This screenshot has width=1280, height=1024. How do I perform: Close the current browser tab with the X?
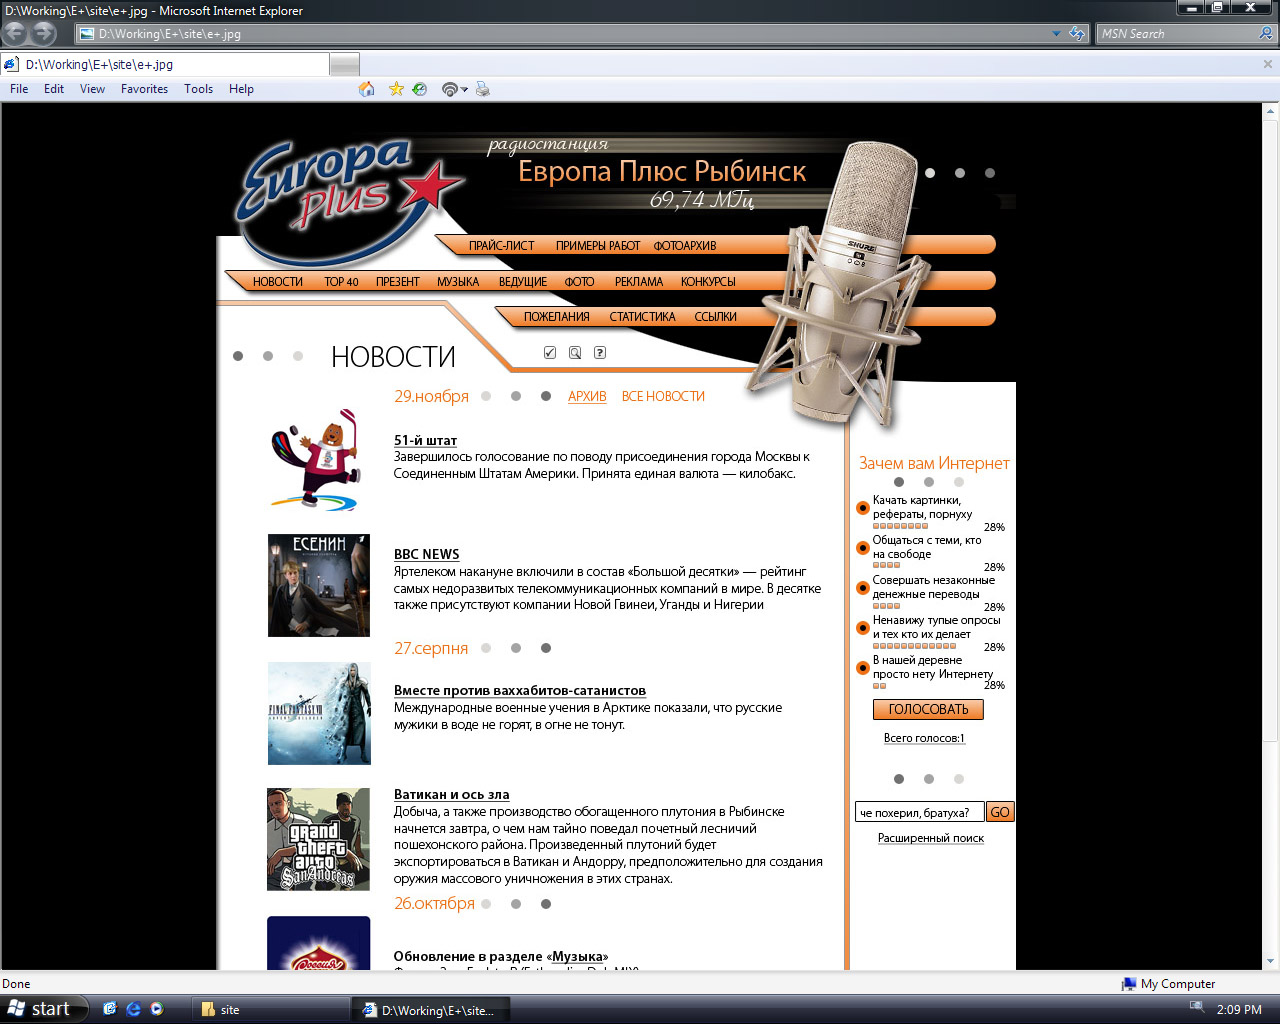tap(1268, 64)
